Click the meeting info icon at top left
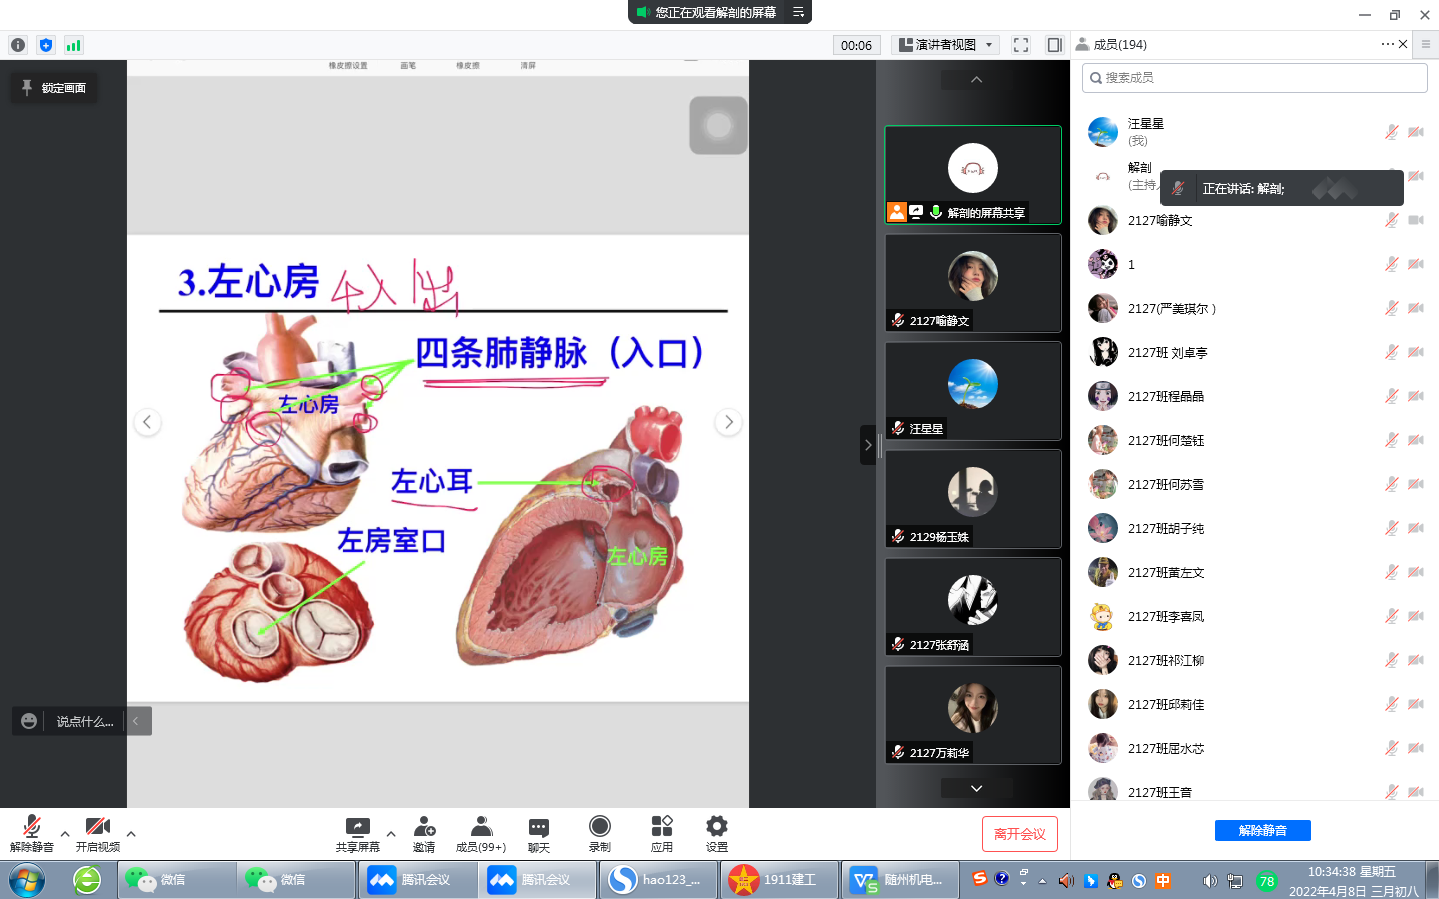Screen dimensions: 1439x899 click(x=18, y=45)
